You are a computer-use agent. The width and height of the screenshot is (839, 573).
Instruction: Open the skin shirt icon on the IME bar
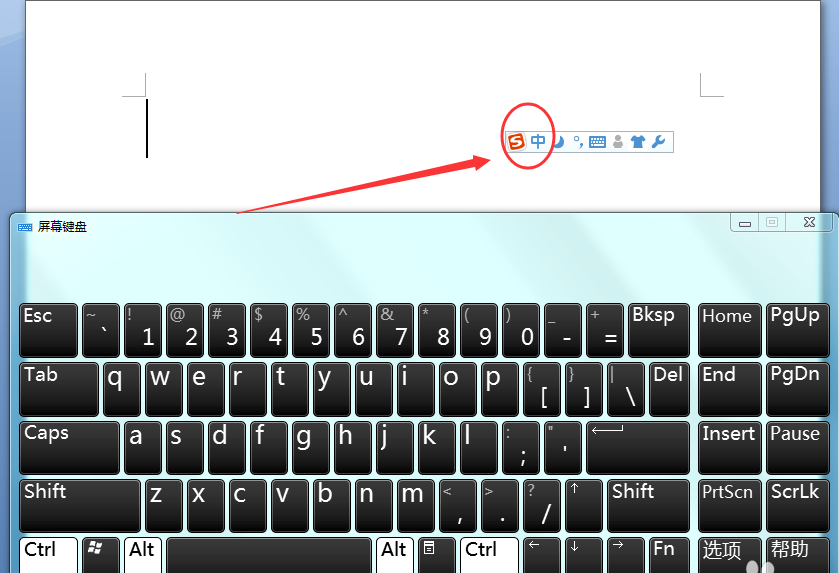coord(638,142)
